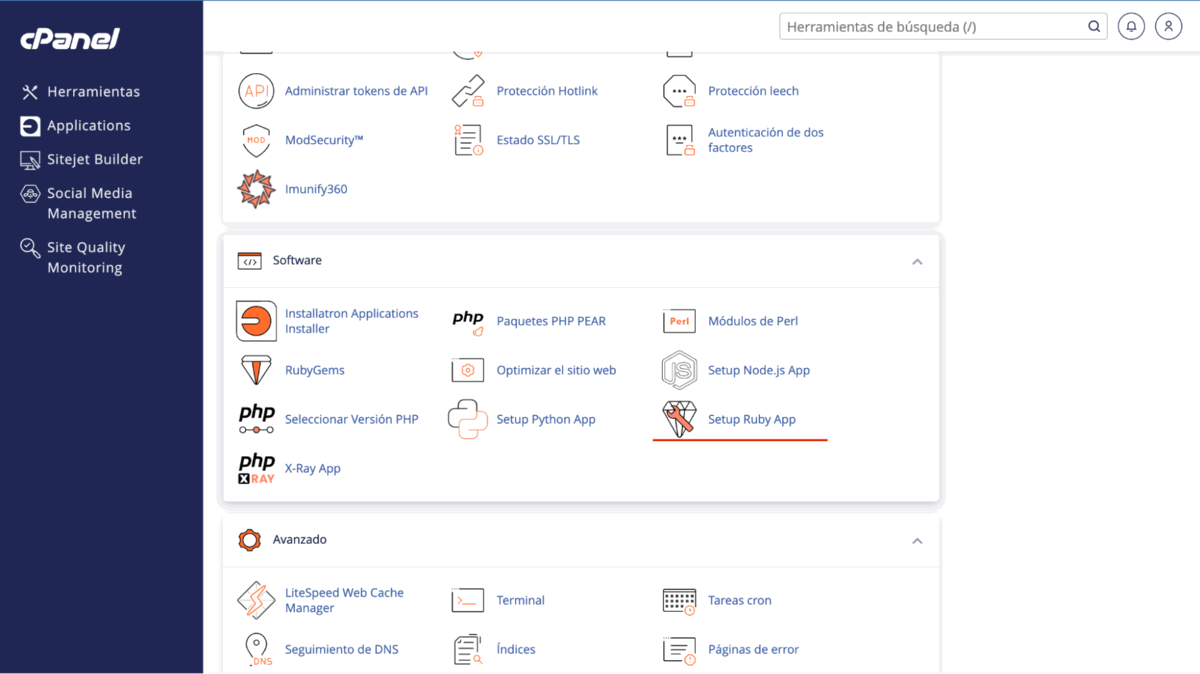This screenshot has height=674, width=1200.
Task: Click the Protección Hotlink icon
Action: [x=468, y=91]
